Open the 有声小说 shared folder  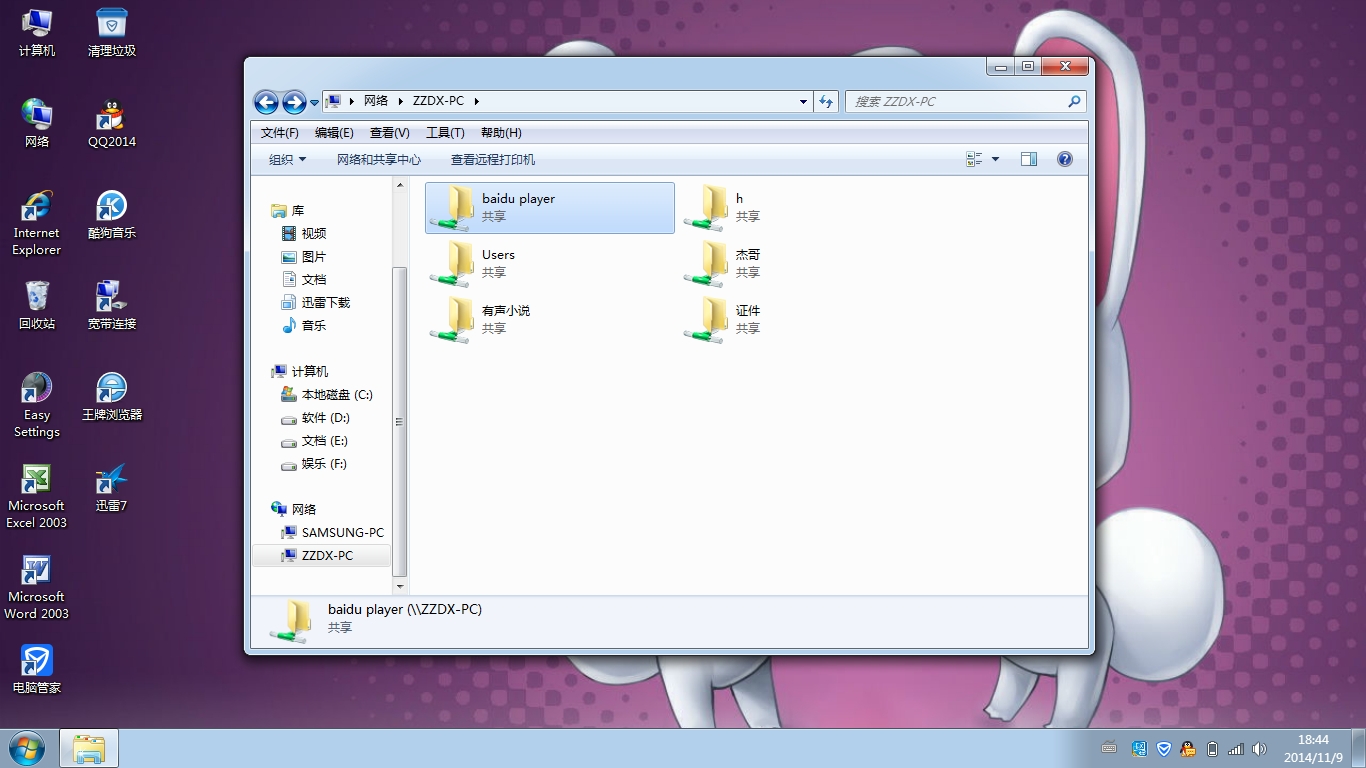[x=549, y=320]
